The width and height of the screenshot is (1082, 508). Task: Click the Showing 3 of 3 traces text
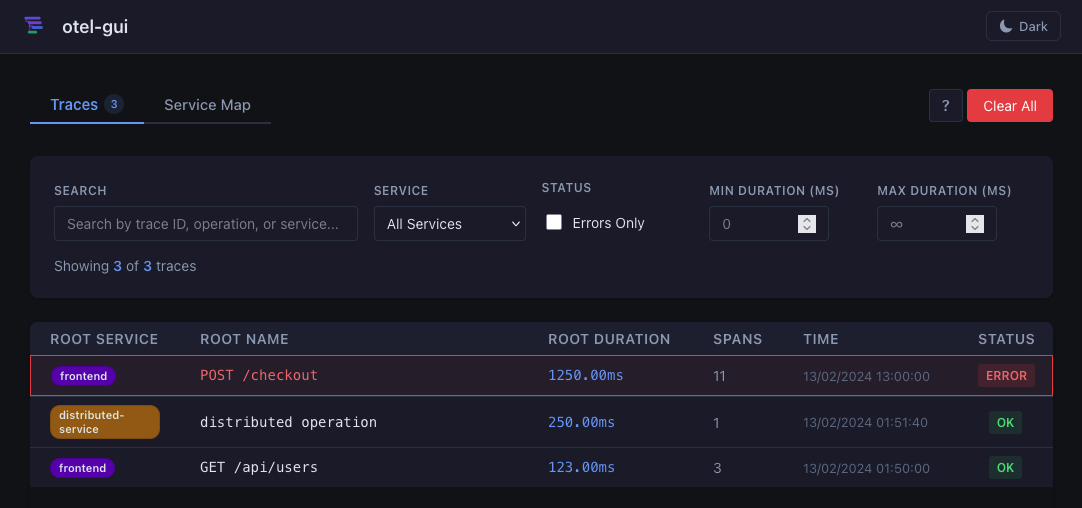[125, 266]
